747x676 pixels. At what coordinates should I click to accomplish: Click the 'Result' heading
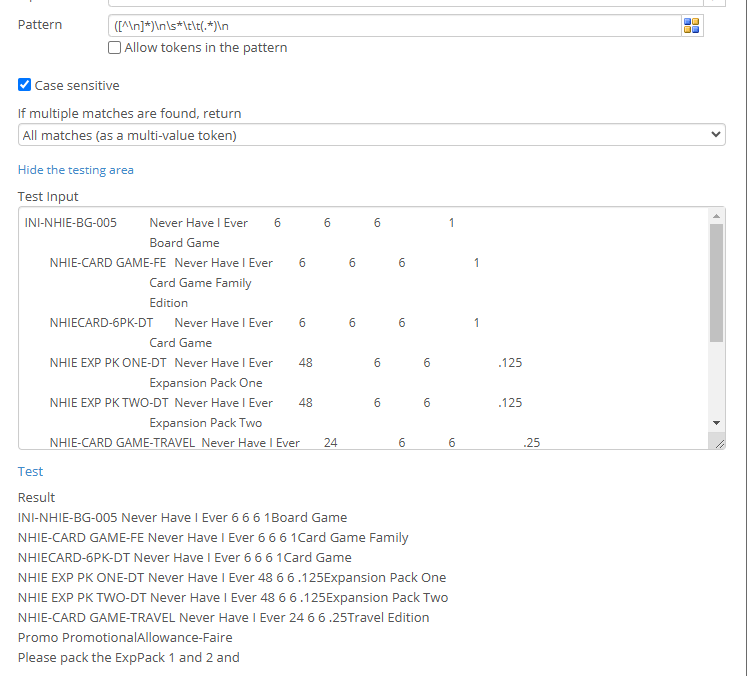[37, 497]
